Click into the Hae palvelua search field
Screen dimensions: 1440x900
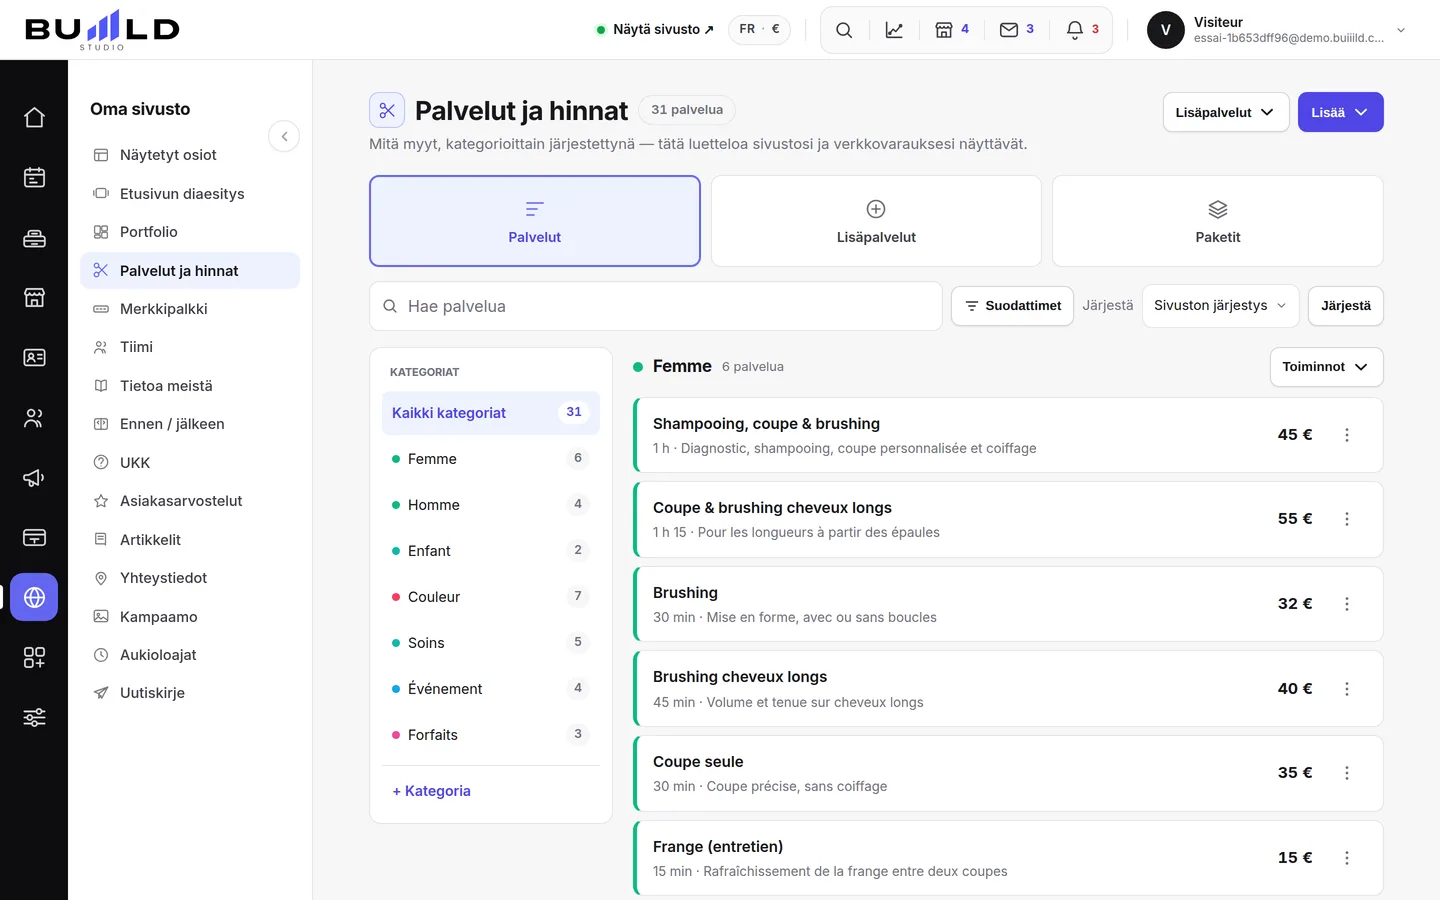[656, 306]
